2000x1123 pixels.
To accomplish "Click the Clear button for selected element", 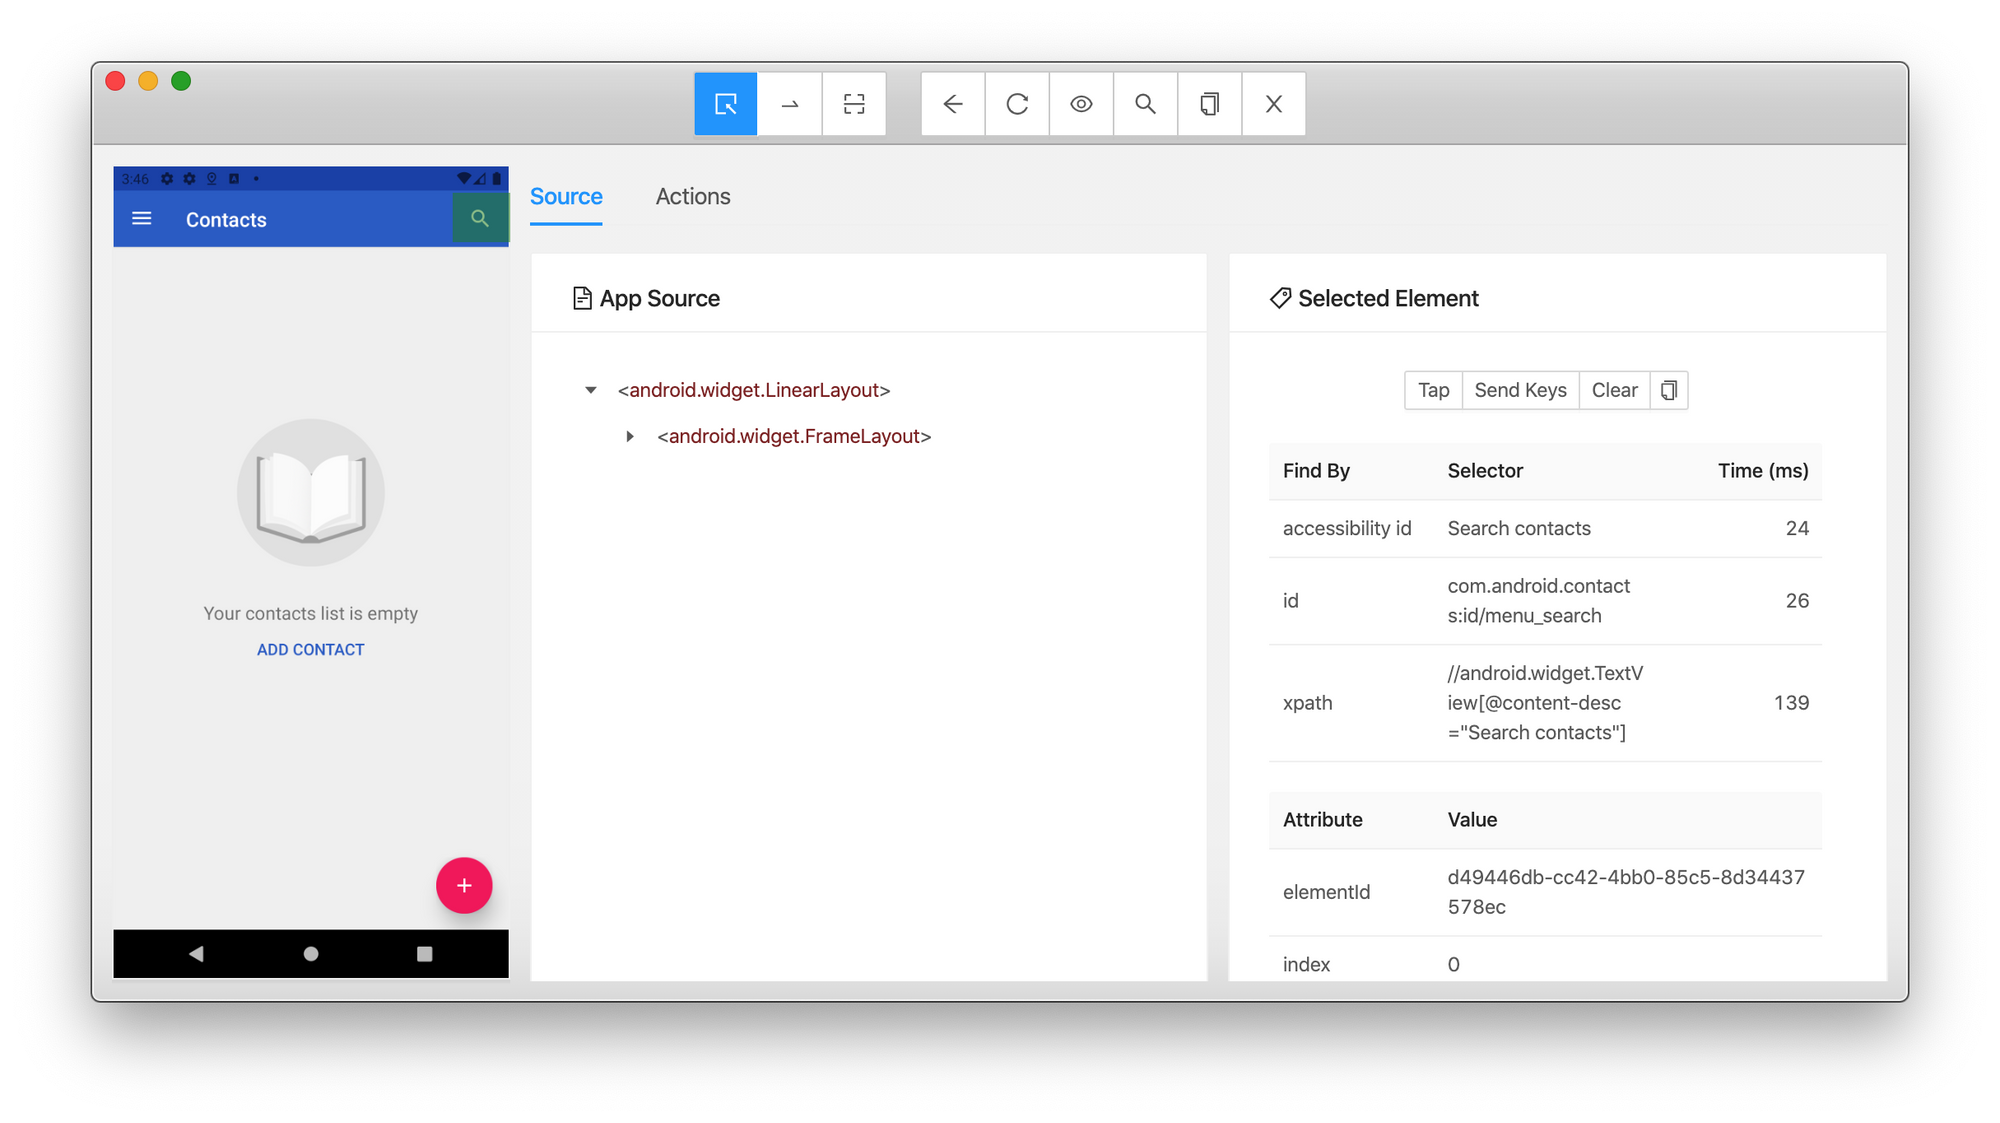I will (x=1614, y=390).
